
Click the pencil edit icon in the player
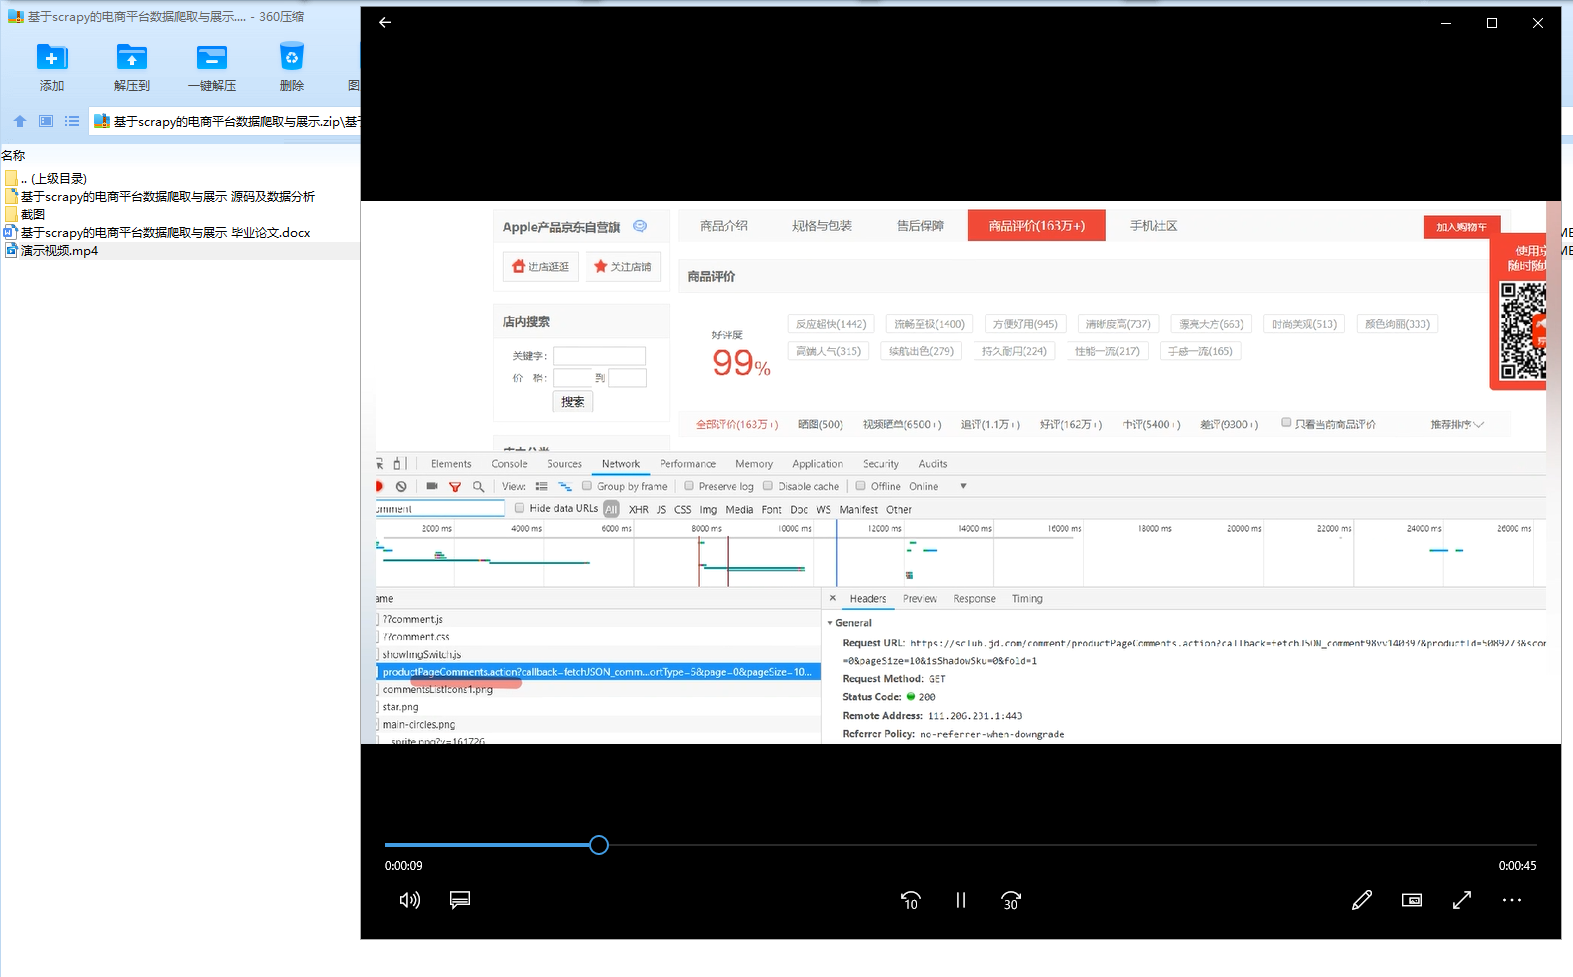pyautogui.click(x=1362, y=900)
